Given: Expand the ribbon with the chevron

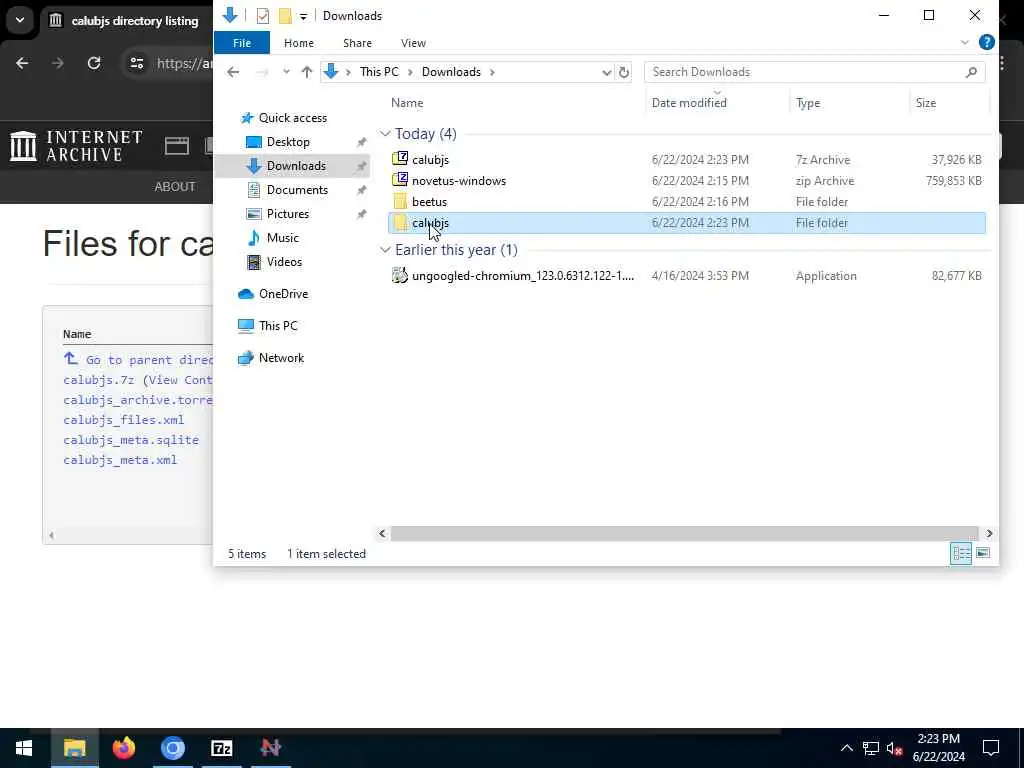Looking at the screenshot, I should (965, 42).
